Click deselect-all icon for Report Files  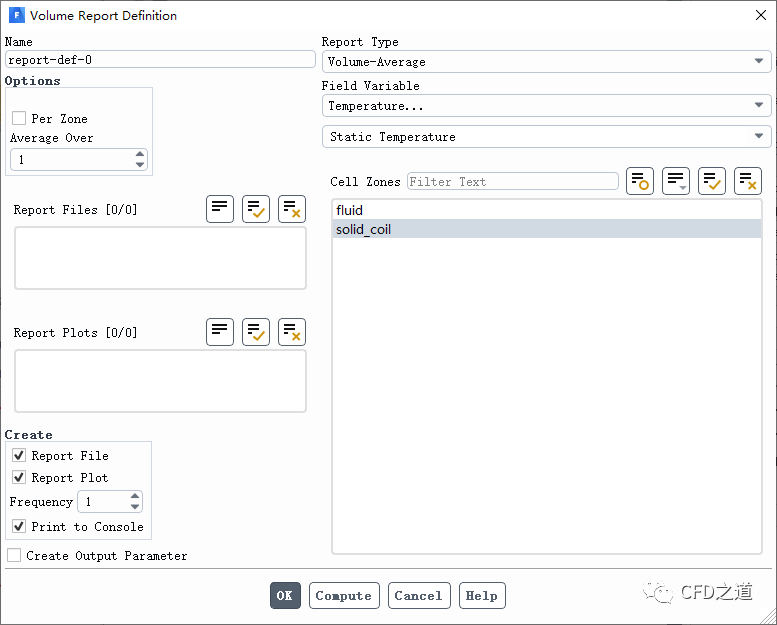(x=292, y=209)
